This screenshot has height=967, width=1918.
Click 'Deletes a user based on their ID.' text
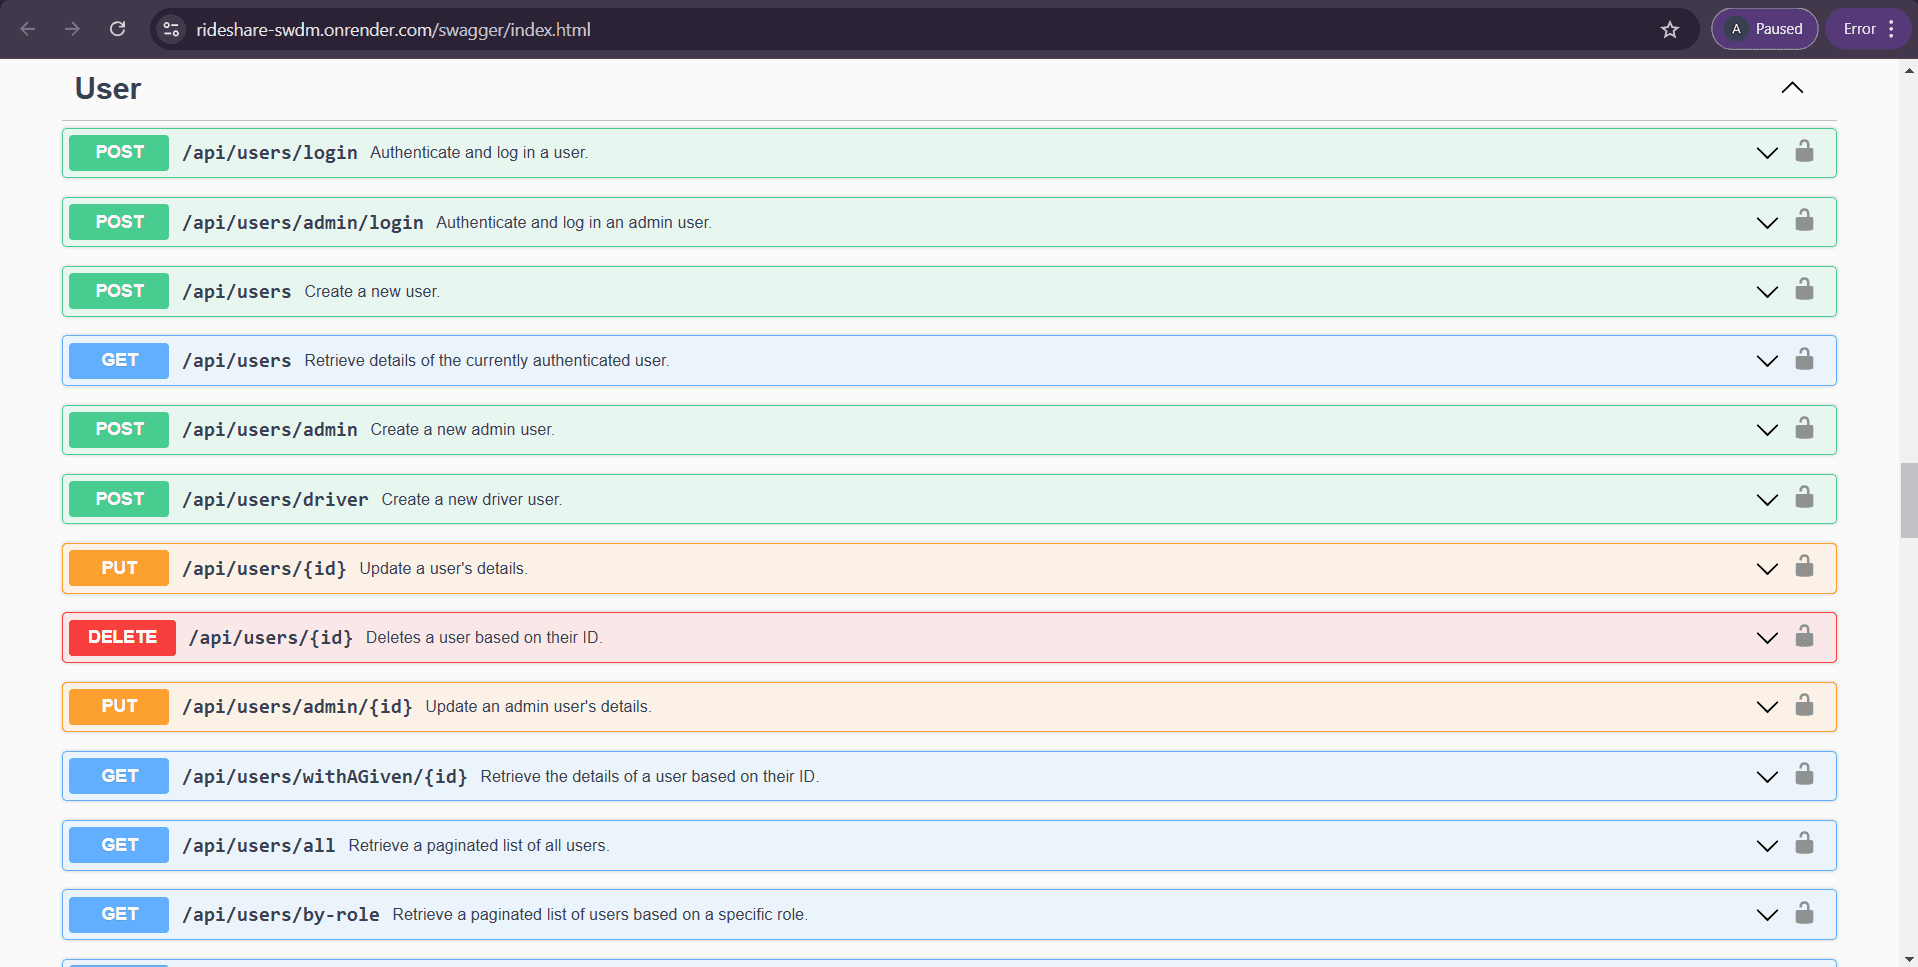[x=484, y=637]
